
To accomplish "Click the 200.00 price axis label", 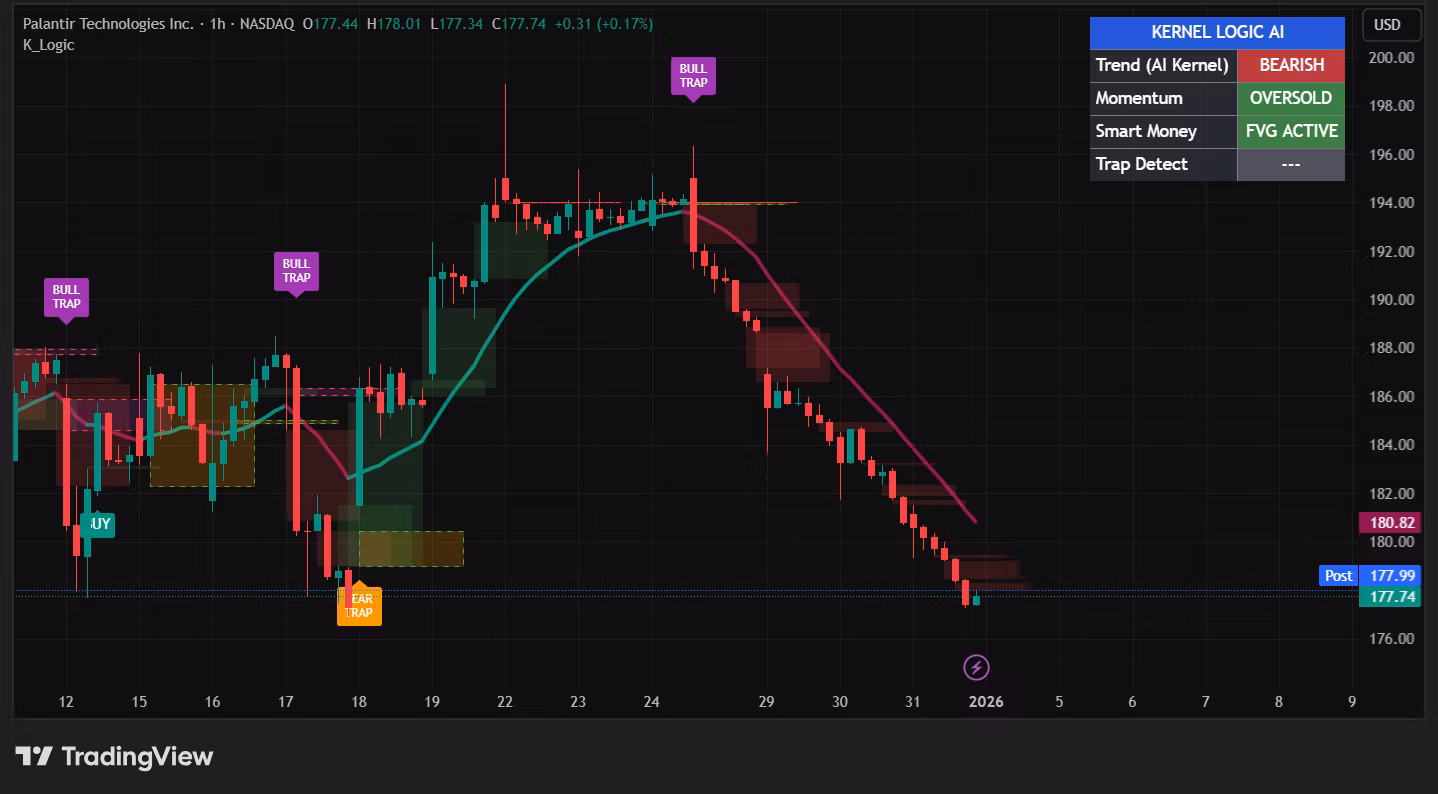I will point(1394,57).
